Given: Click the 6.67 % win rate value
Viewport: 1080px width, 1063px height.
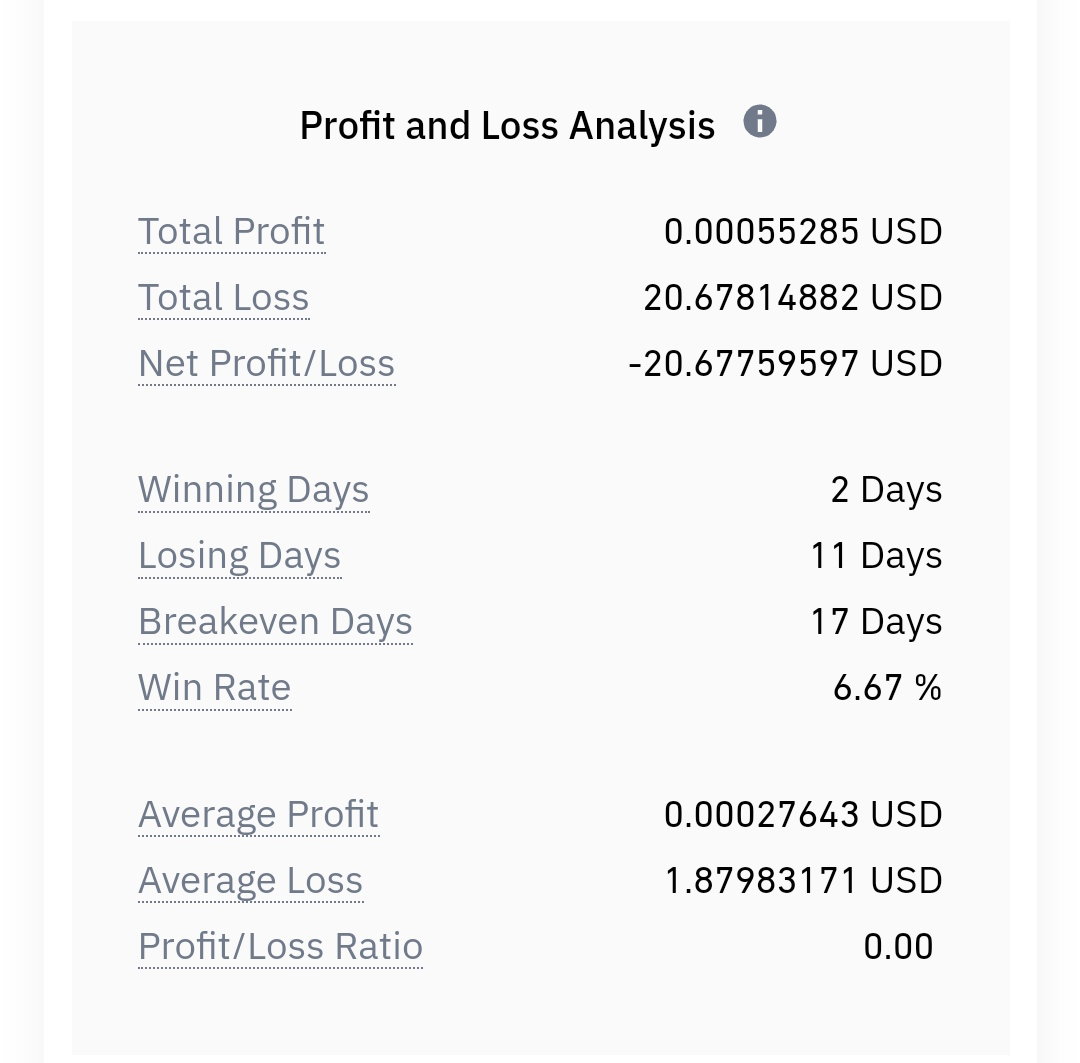Looking at the screenshot, I should [x=887, y=688].
